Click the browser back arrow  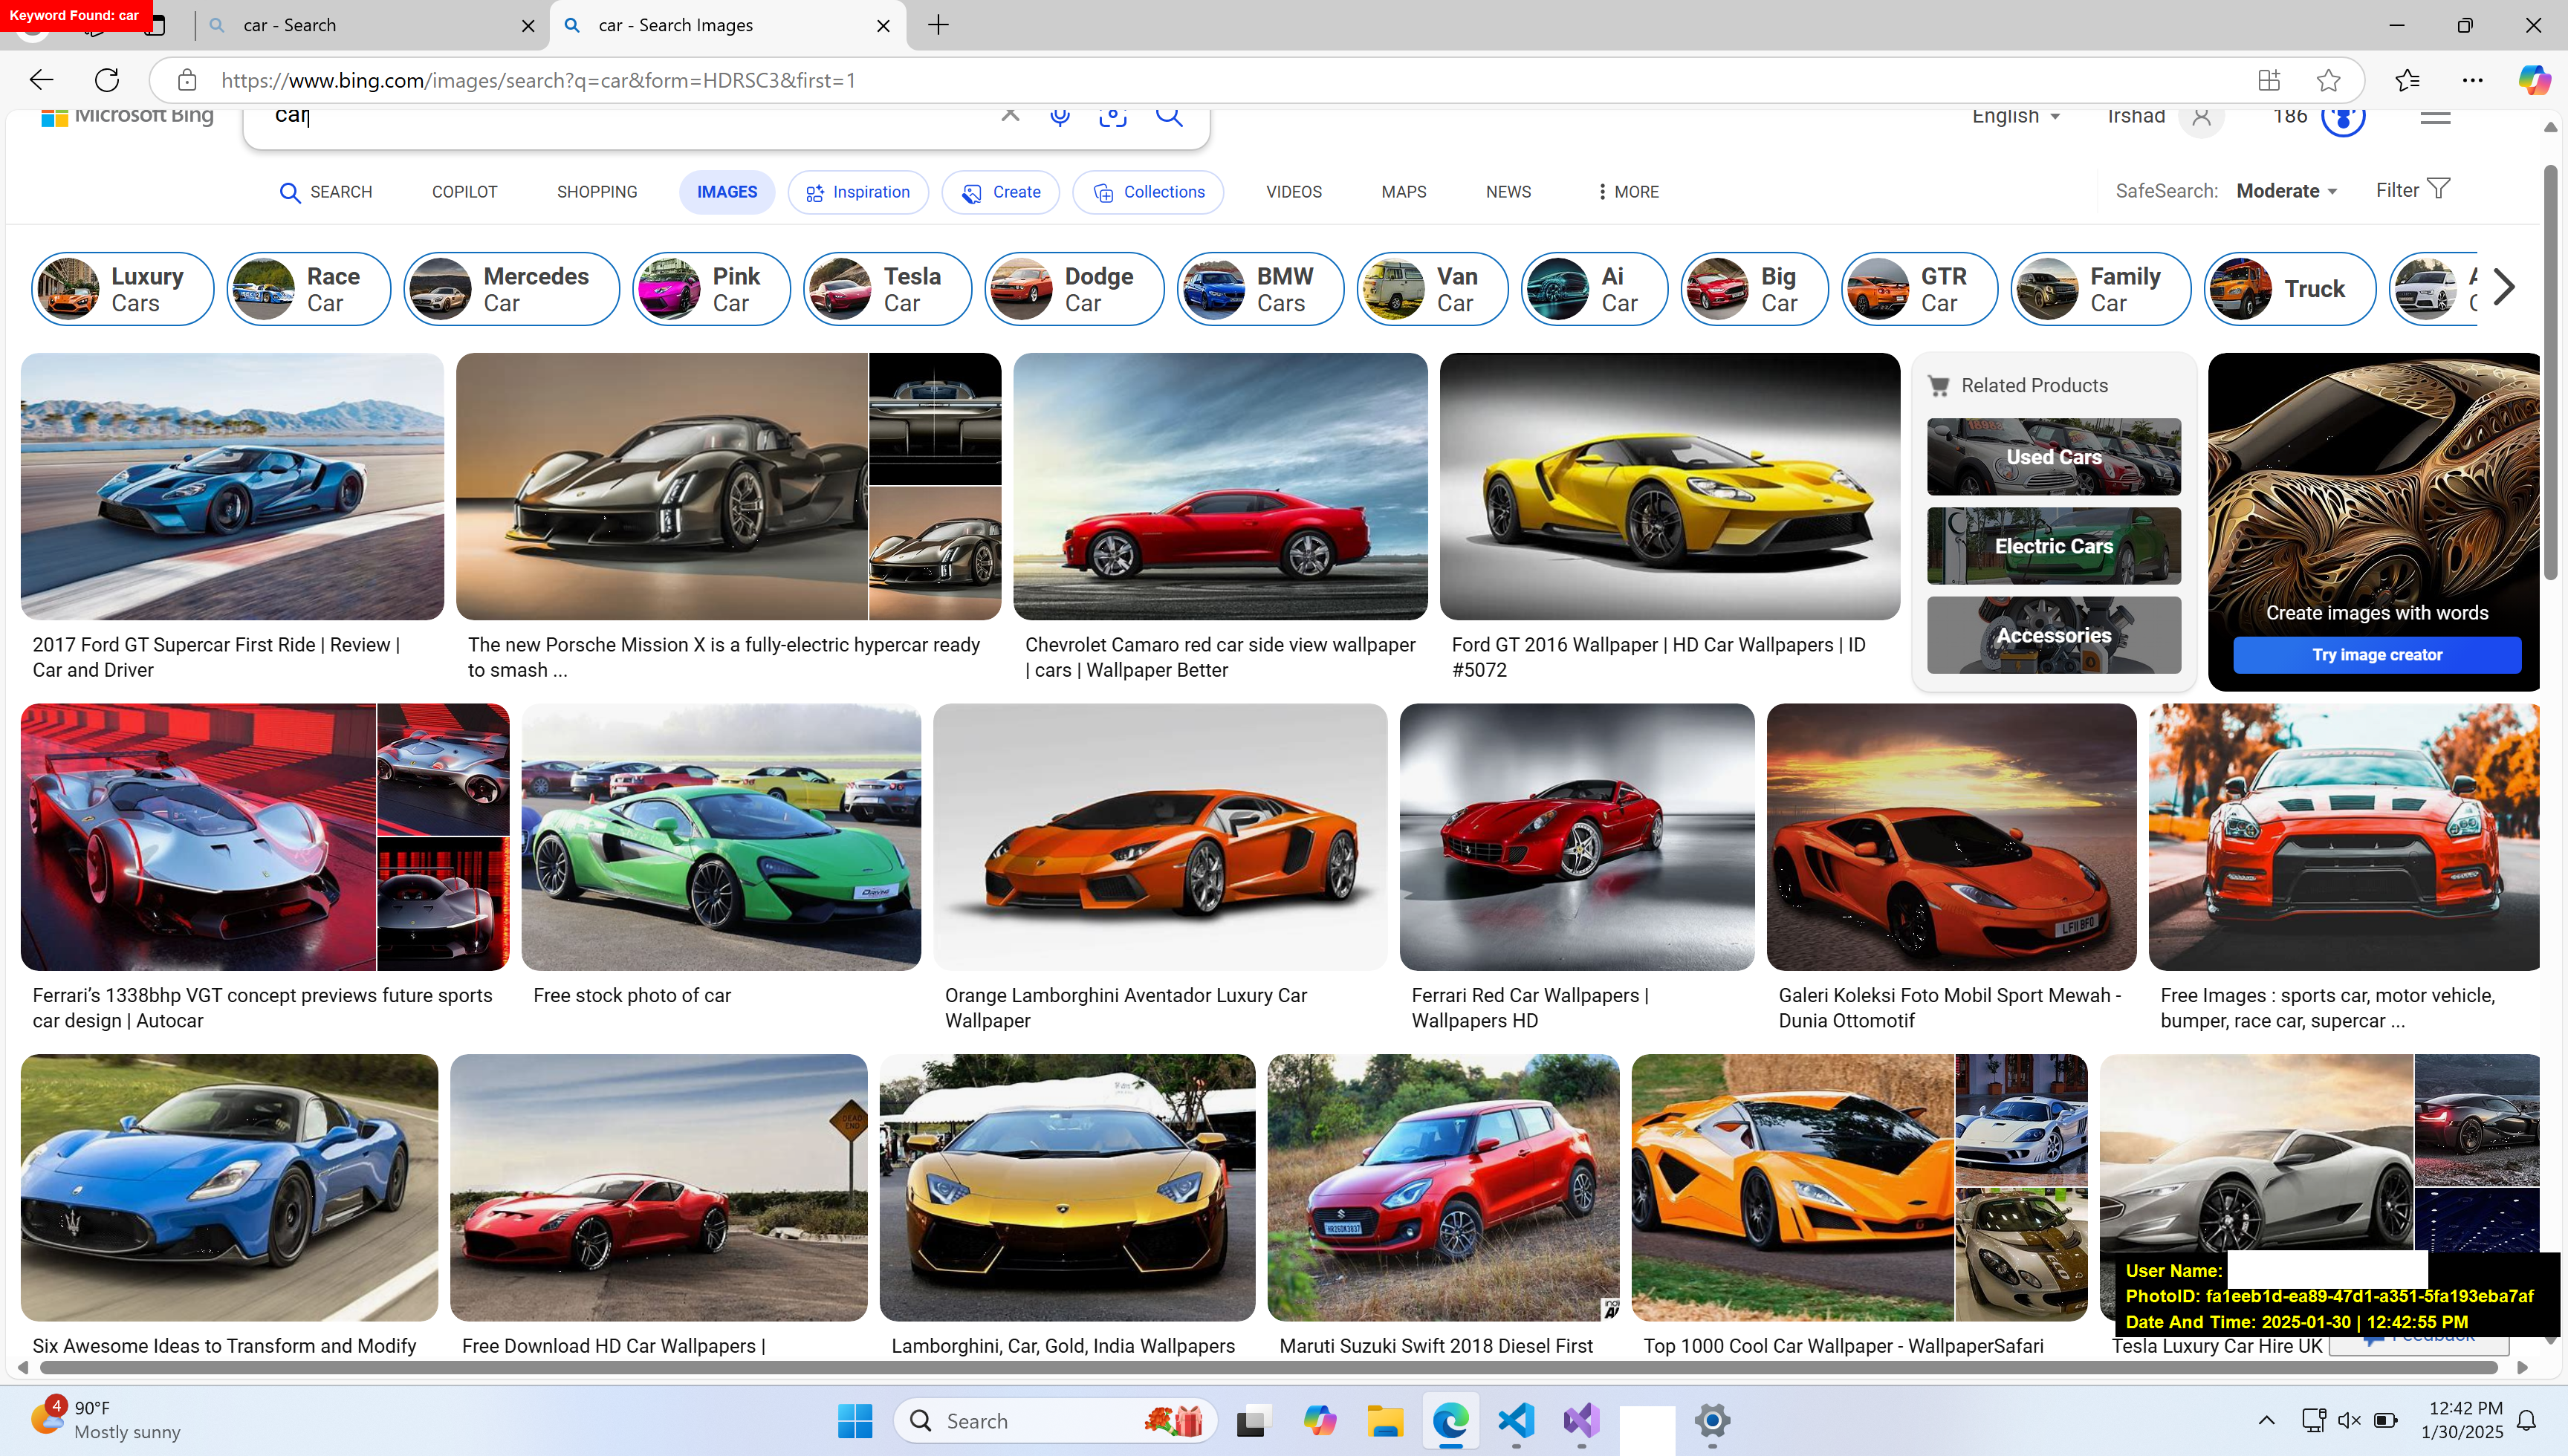coord(41,80)
